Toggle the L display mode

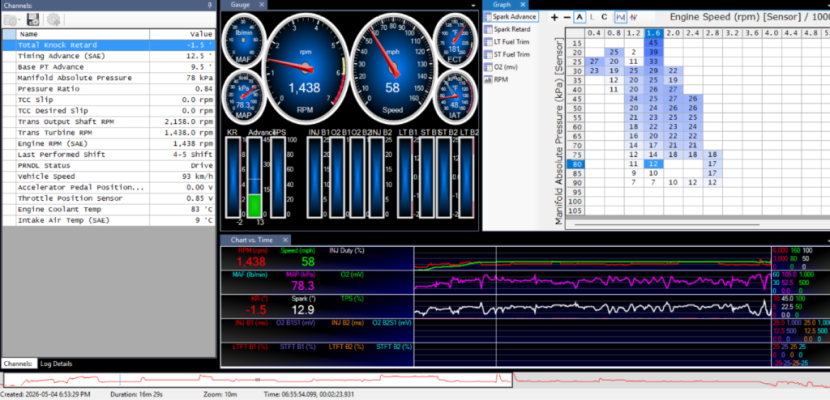point(592,17)
